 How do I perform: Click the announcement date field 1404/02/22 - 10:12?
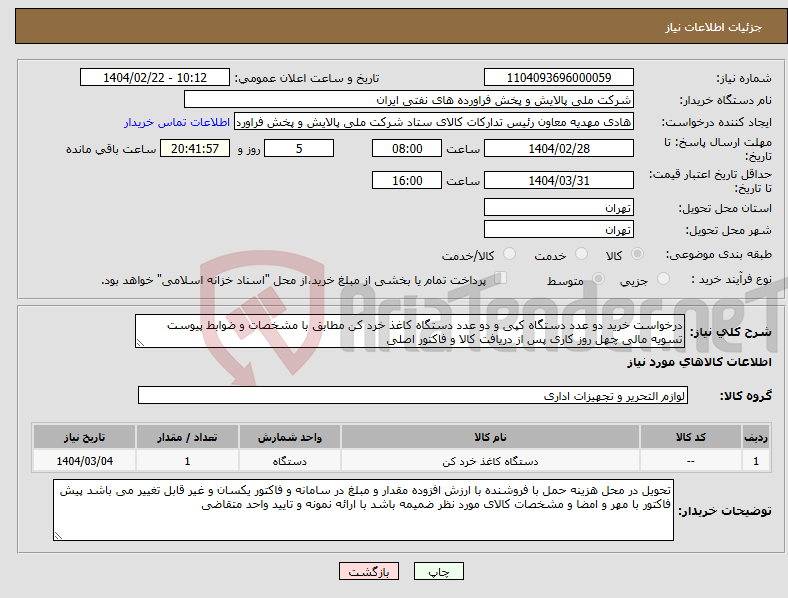click(x=155, y=77)
